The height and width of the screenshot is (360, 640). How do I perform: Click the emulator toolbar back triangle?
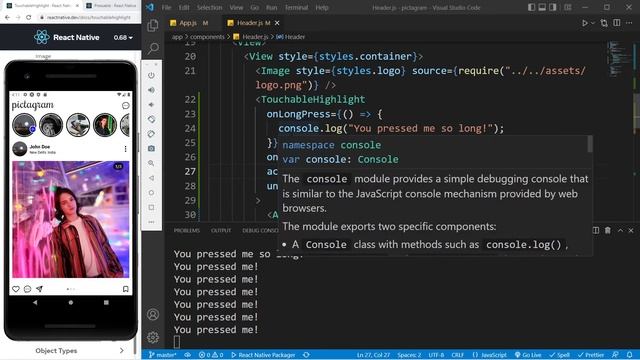click(x=151, y=178)
